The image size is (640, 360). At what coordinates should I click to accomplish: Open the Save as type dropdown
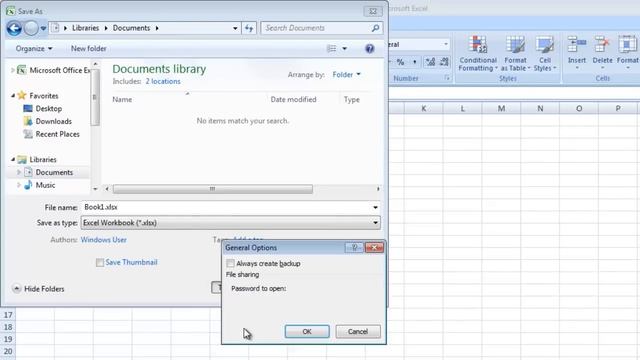231,223
